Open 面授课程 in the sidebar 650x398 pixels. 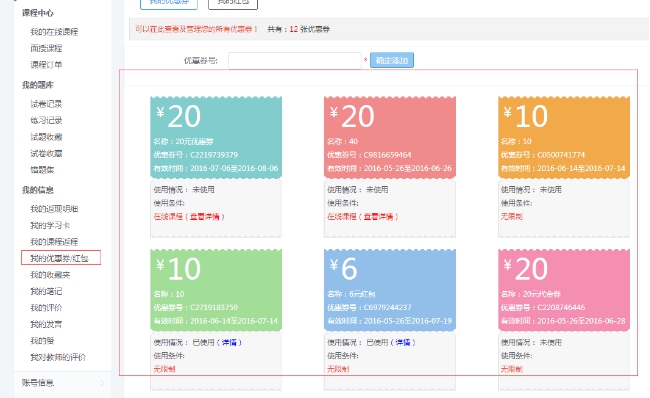tap(46, 49)
